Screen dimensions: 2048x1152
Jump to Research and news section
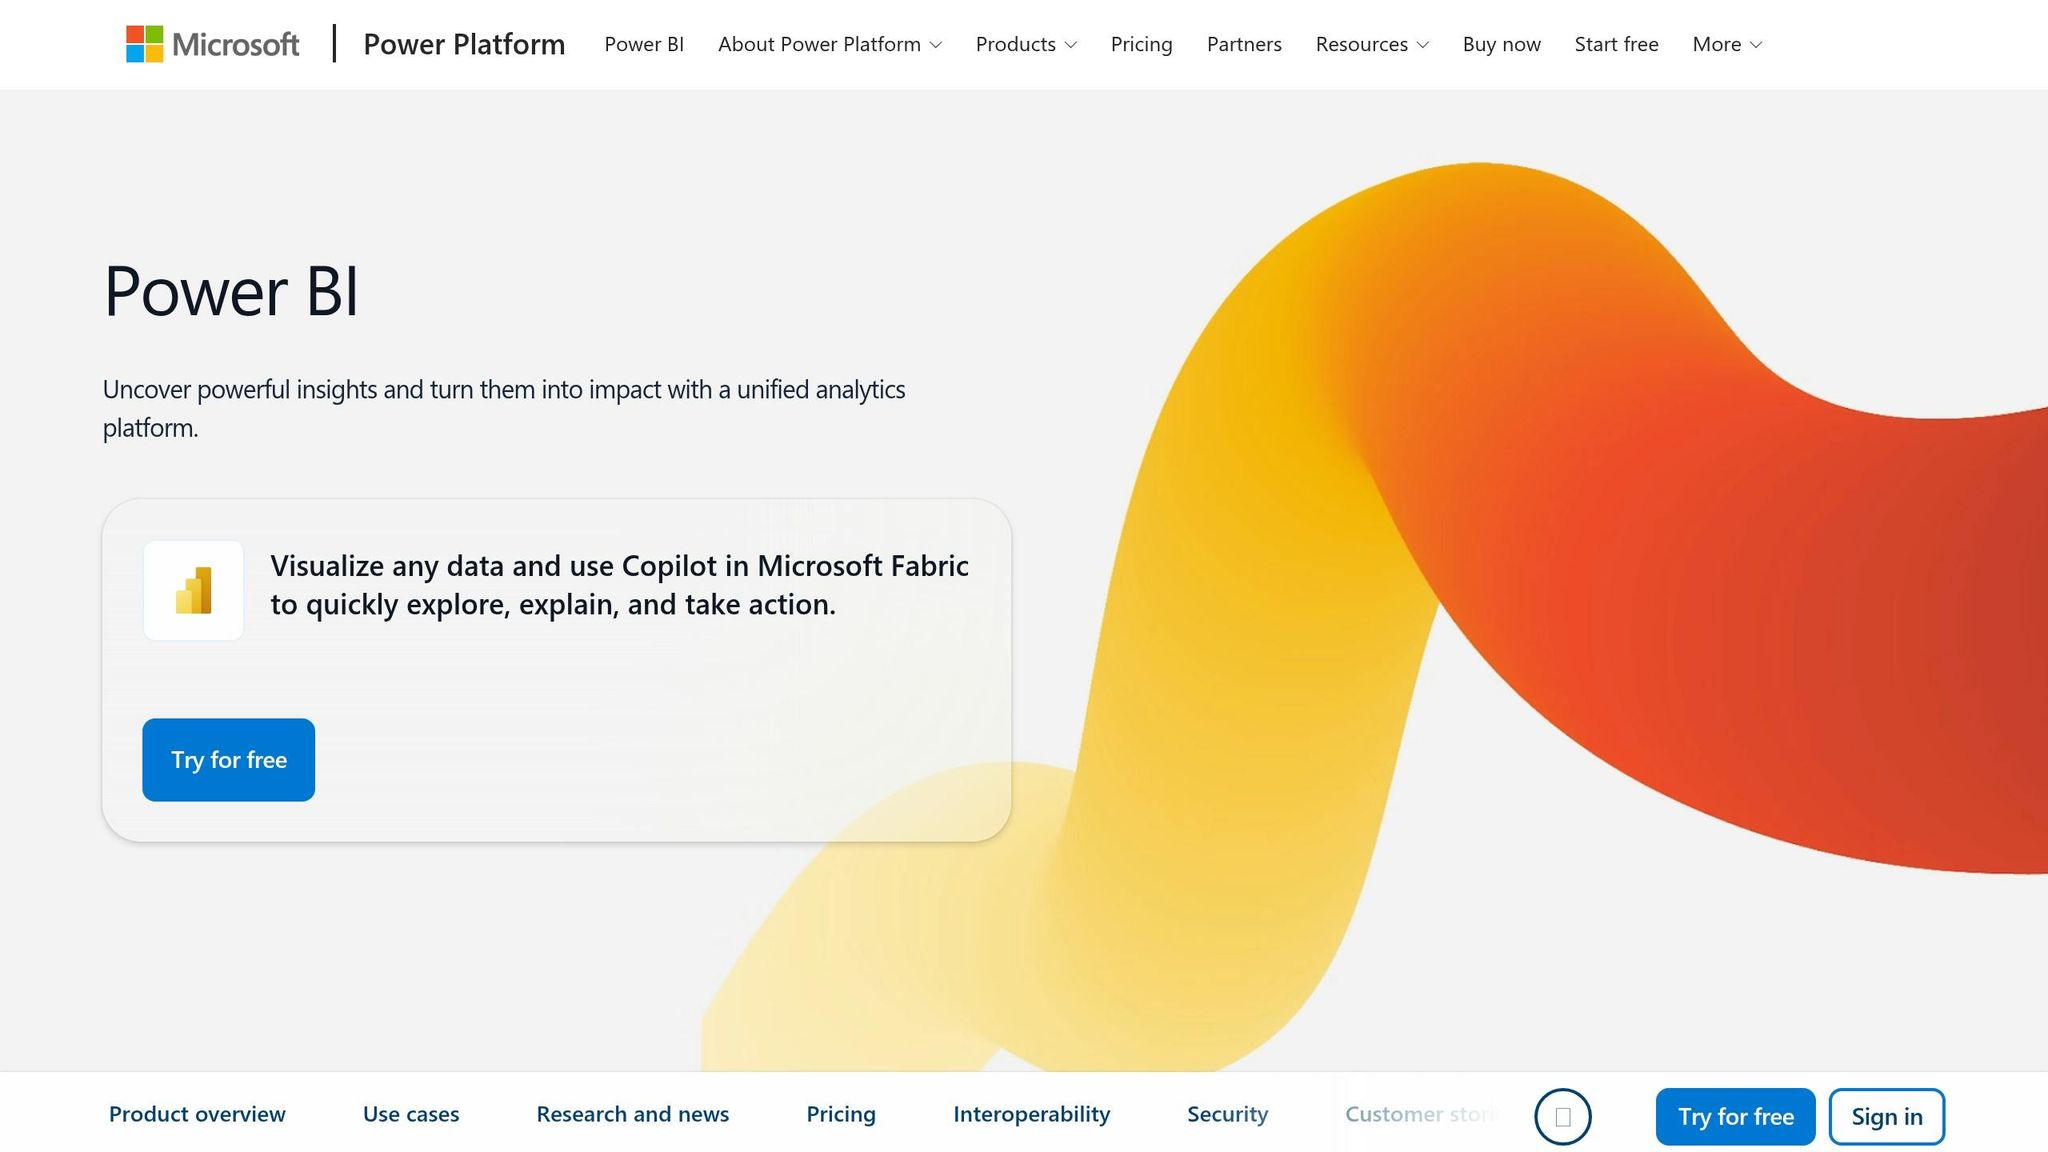(633, 1114)
